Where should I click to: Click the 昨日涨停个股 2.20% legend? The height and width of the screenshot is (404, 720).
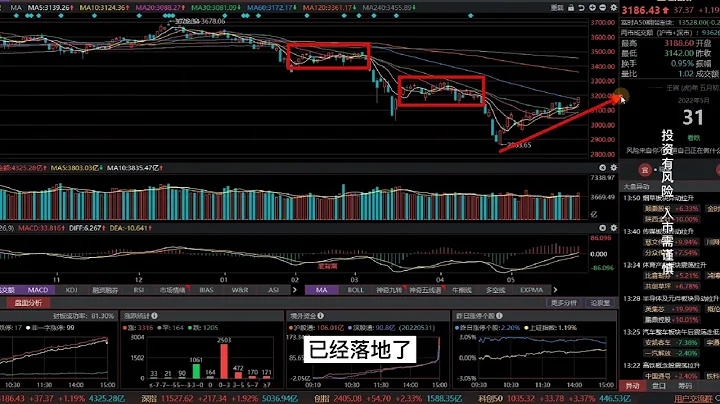pos(487,328)
